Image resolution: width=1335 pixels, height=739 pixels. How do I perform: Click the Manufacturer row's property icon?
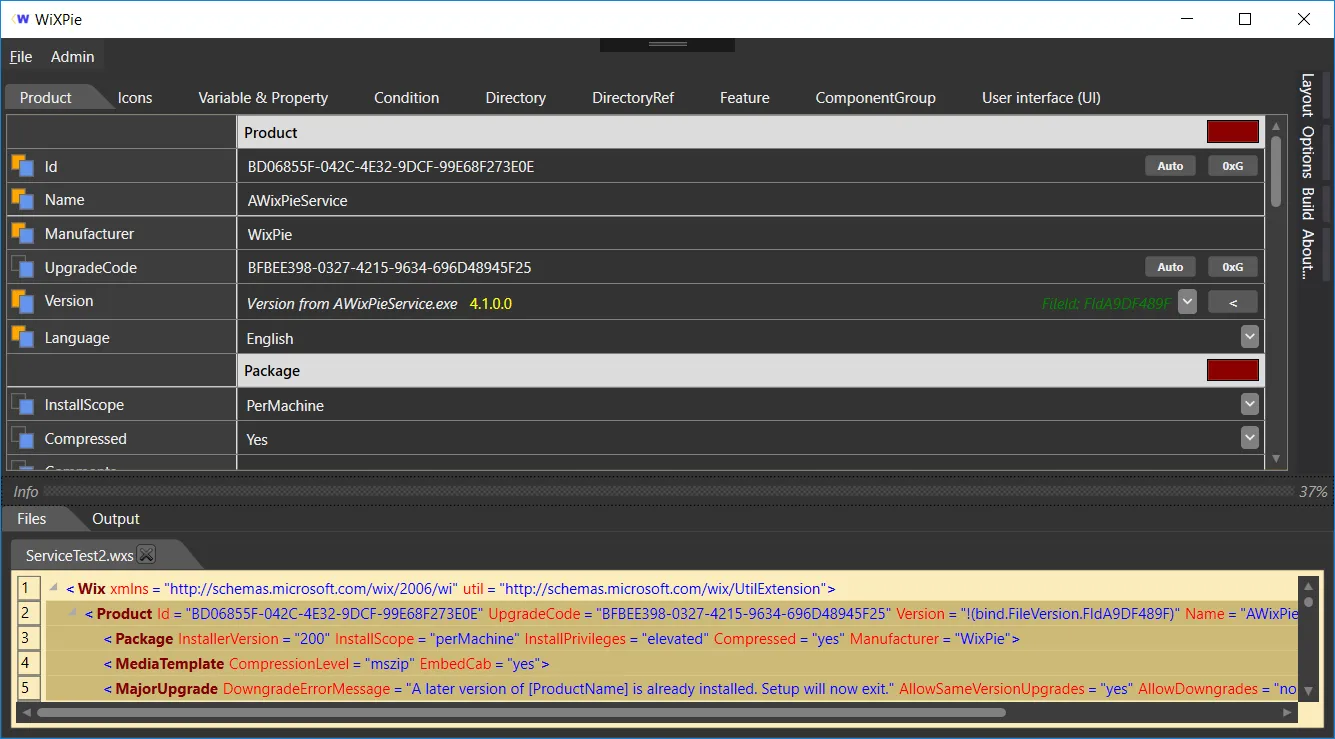point(22,233)
